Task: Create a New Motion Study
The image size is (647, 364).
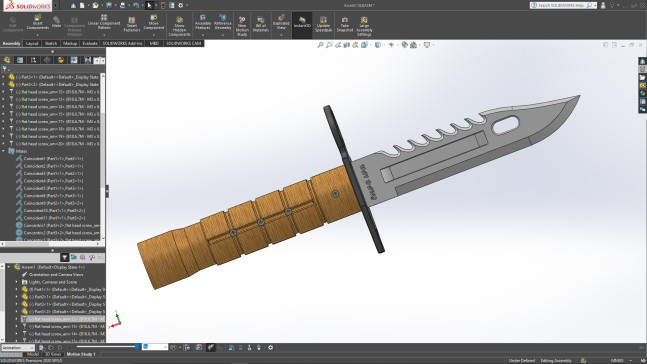Action: (242, 26)
